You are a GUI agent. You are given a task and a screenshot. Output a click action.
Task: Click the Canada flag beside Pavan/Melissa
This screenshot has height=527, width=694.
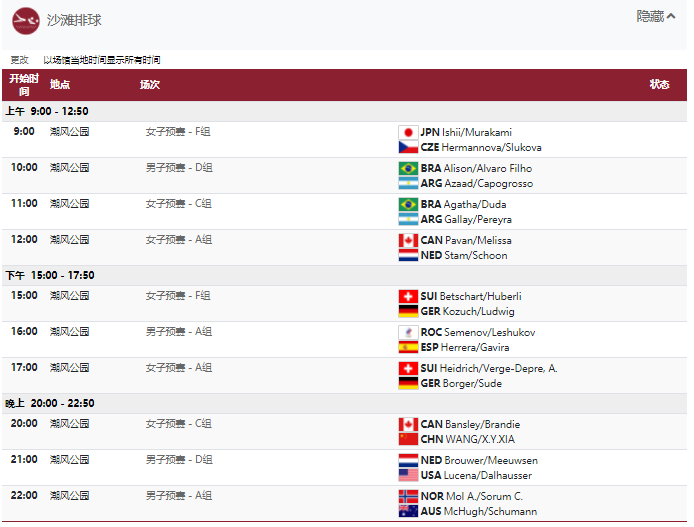click(408, 240)
